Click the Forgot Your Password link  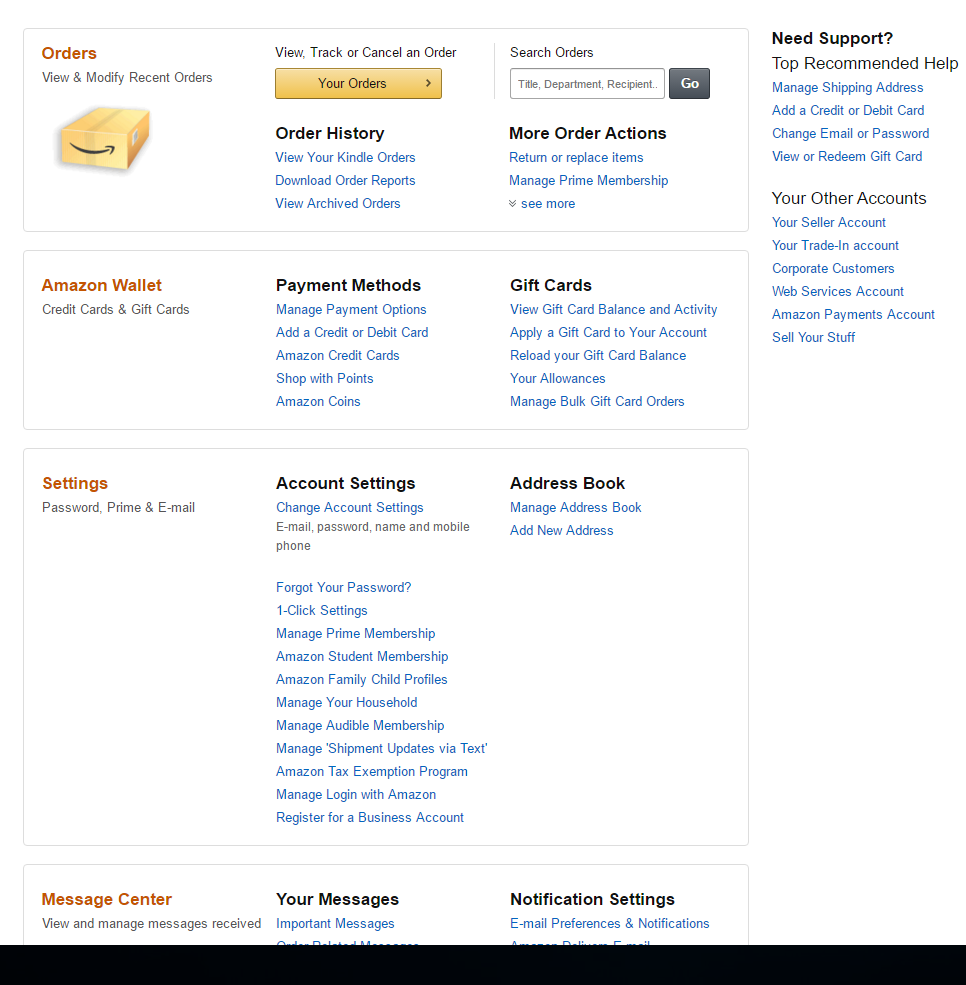click(x=343, y=588)
